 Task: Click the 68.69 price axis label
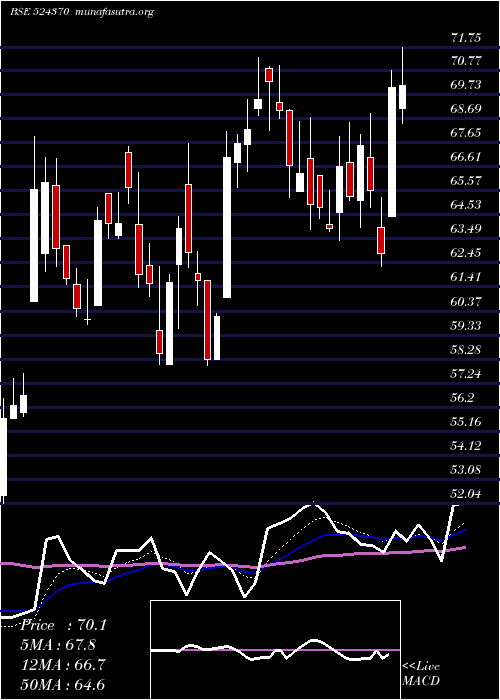pos(466,108)
